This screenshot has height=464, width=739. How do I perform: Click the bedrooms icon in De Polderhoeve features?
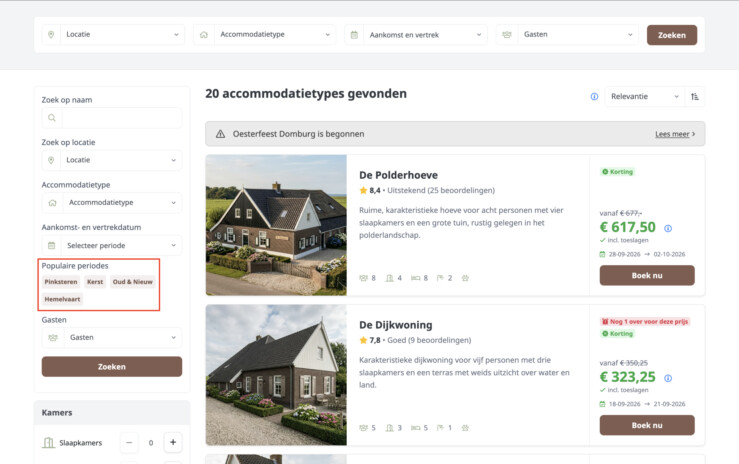point(390,278)
